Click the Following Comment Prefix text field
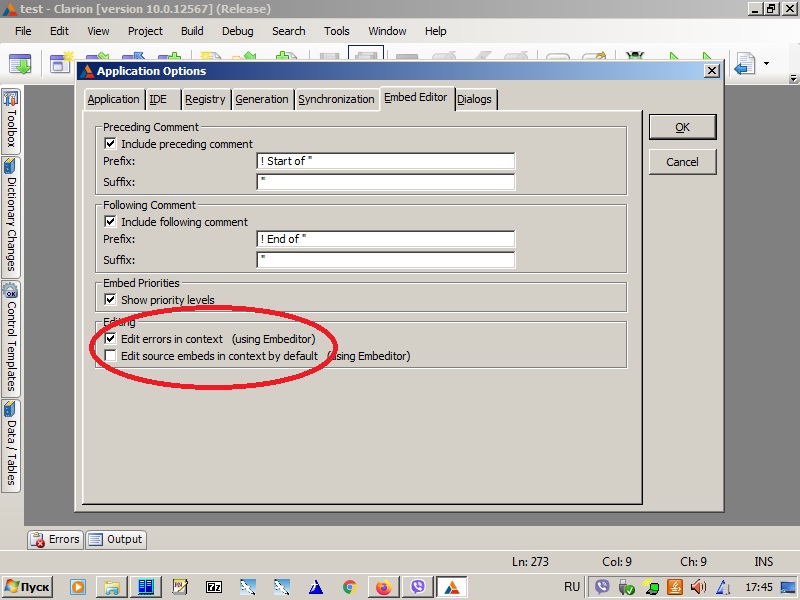Viewport: 800px width, 600px height. (x=385, y=239)
